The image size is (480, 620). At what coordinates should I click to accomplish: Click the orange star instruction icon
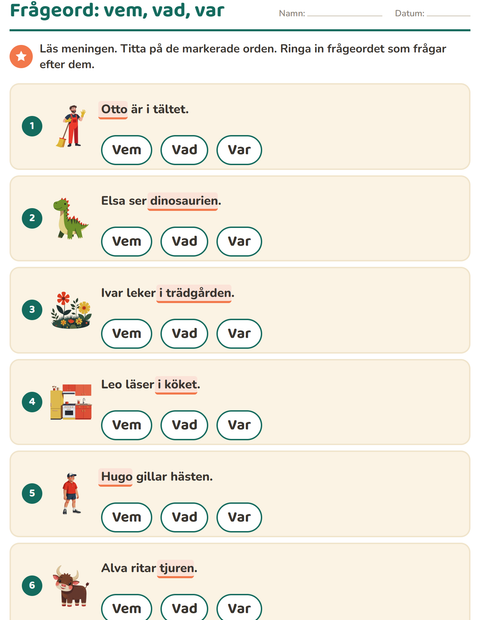(21, 57)
